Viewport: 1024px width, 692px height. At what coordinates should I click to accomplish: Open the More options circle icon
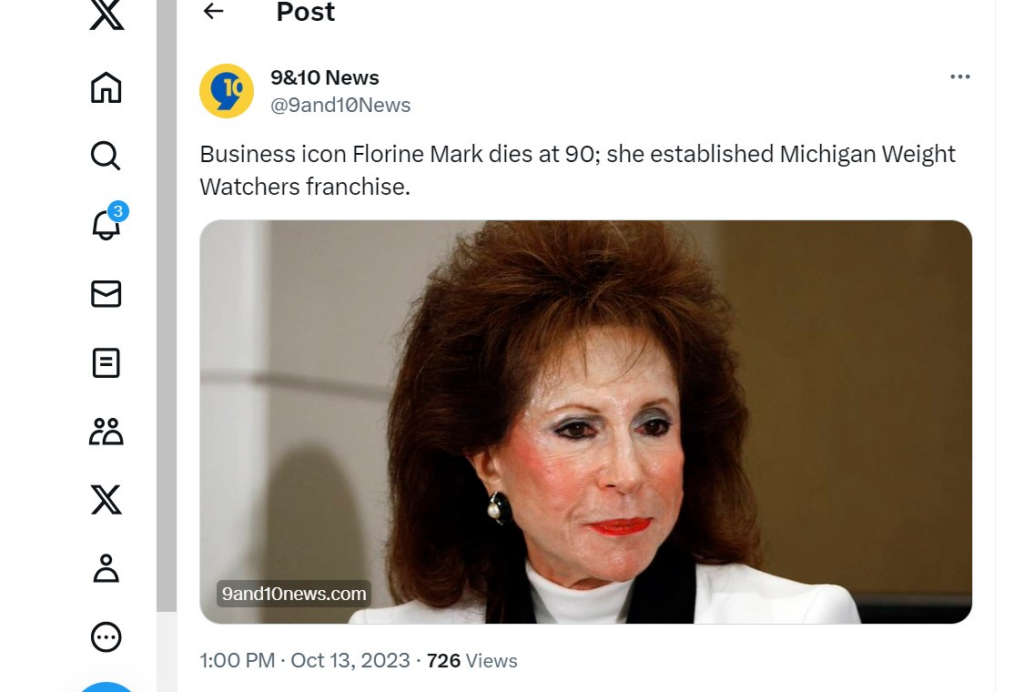tap(105, 637)
